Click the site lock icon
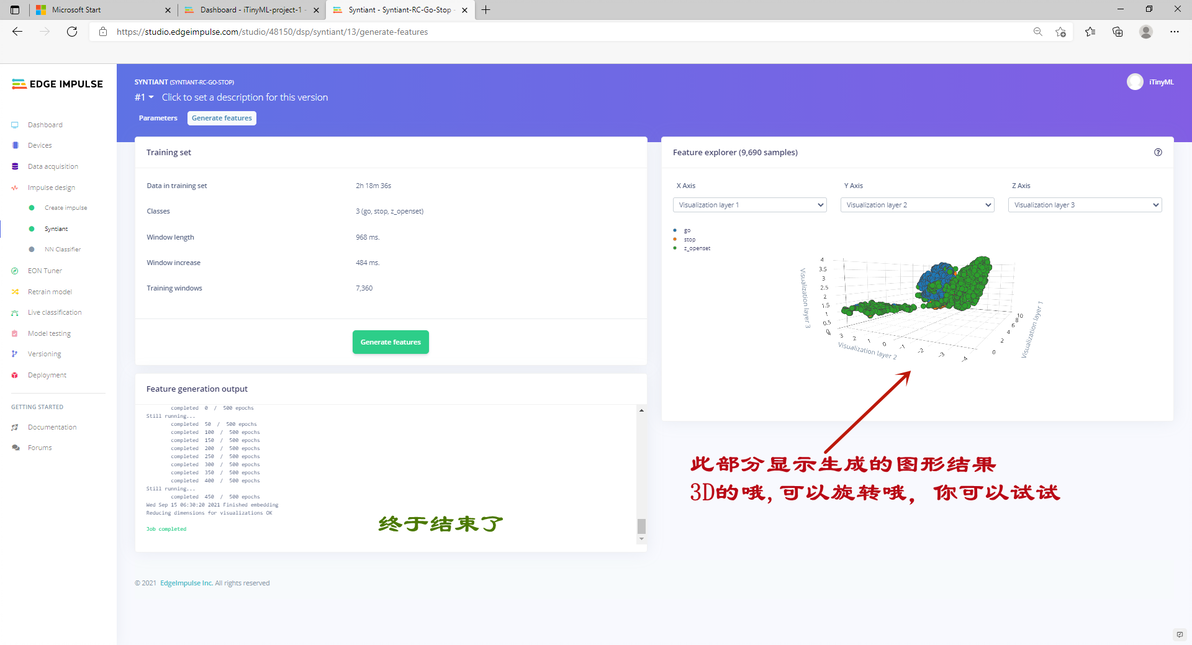The height and width of the screenshot is (645, 1192). 103,32
